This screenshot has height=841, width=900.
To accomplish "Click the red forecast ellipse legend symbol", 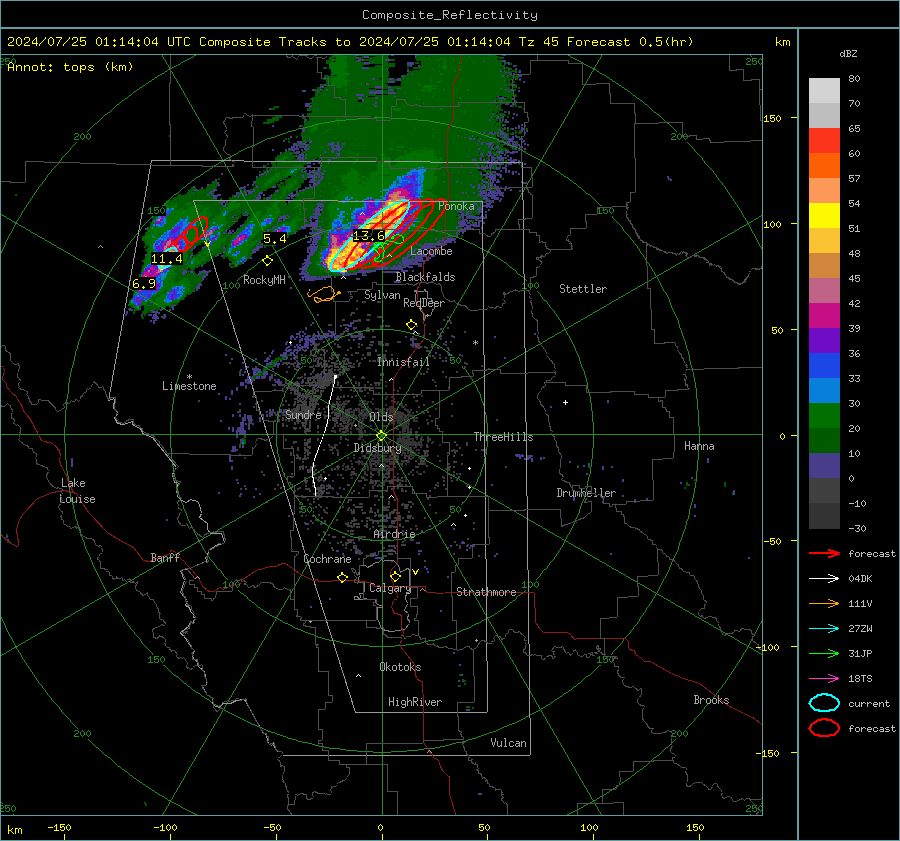I will (x=824, y=728).
